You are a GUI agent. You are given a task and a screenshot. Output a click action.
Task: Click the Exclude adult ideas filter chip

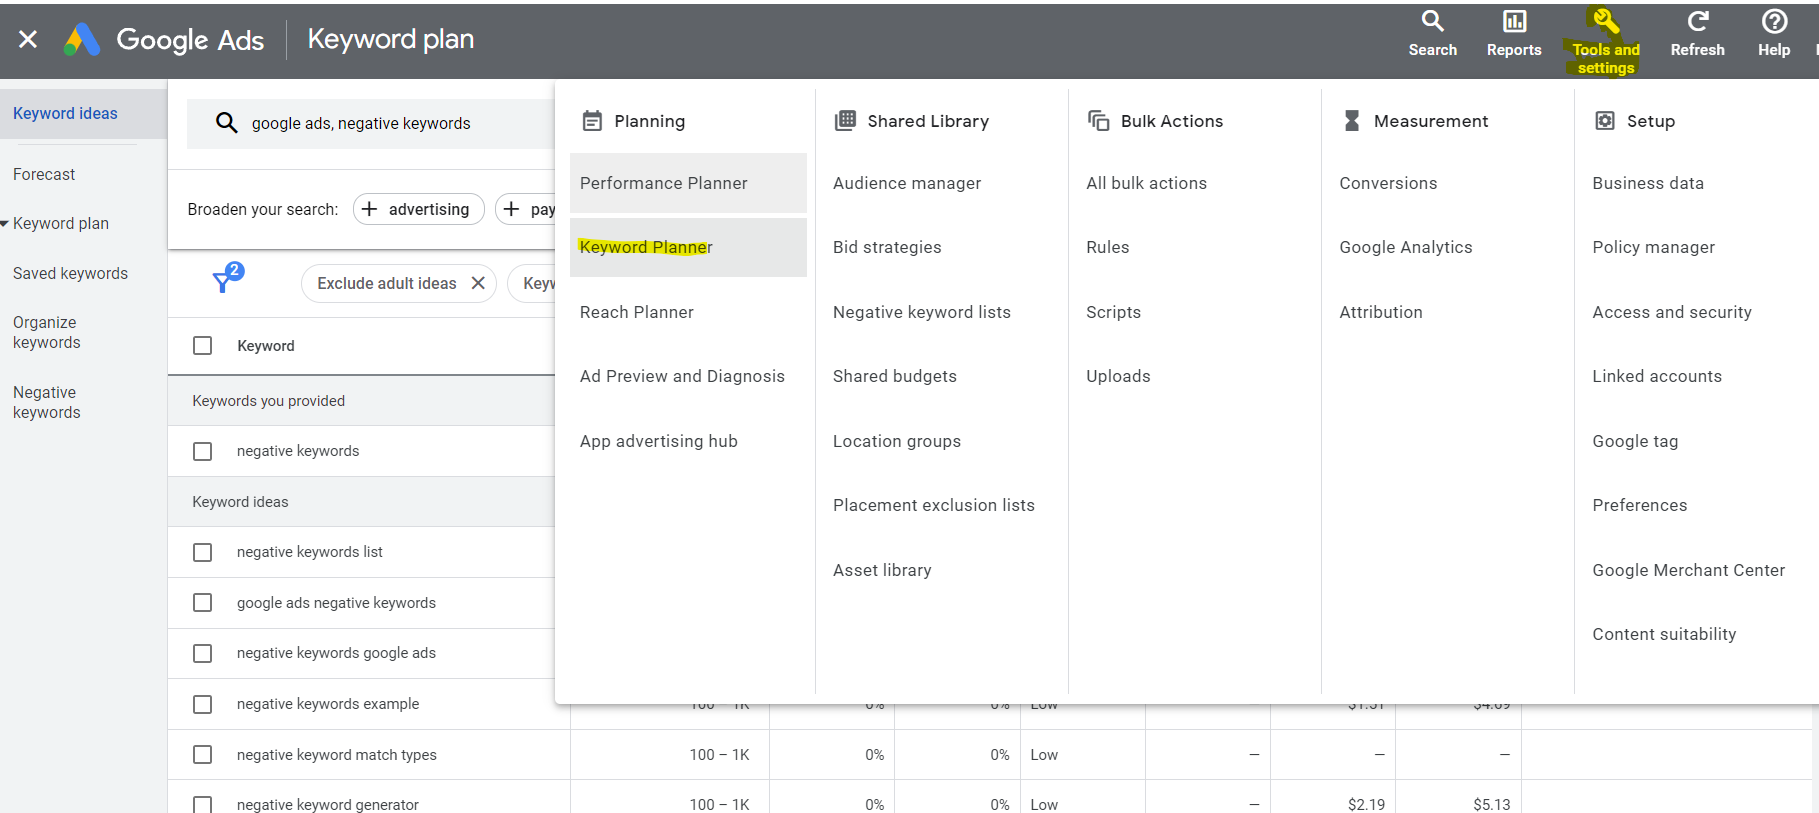click(x=398, y=283)
